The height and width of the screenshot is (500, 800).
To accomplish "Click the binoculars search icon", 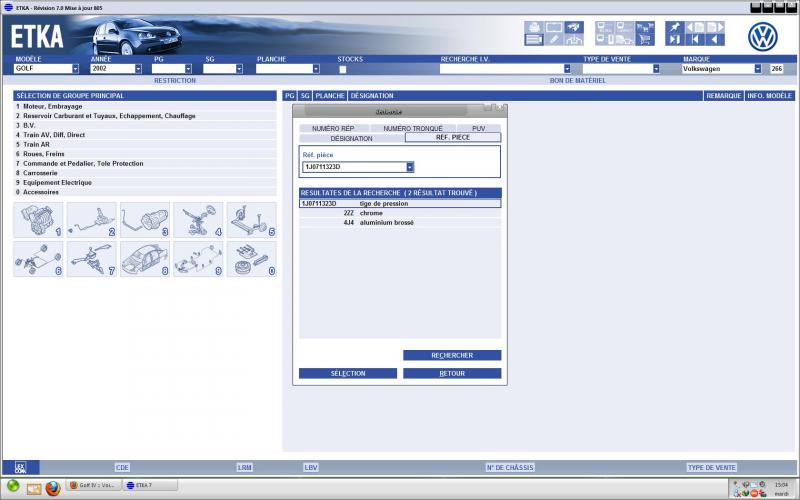I will (x=574, y=27).
